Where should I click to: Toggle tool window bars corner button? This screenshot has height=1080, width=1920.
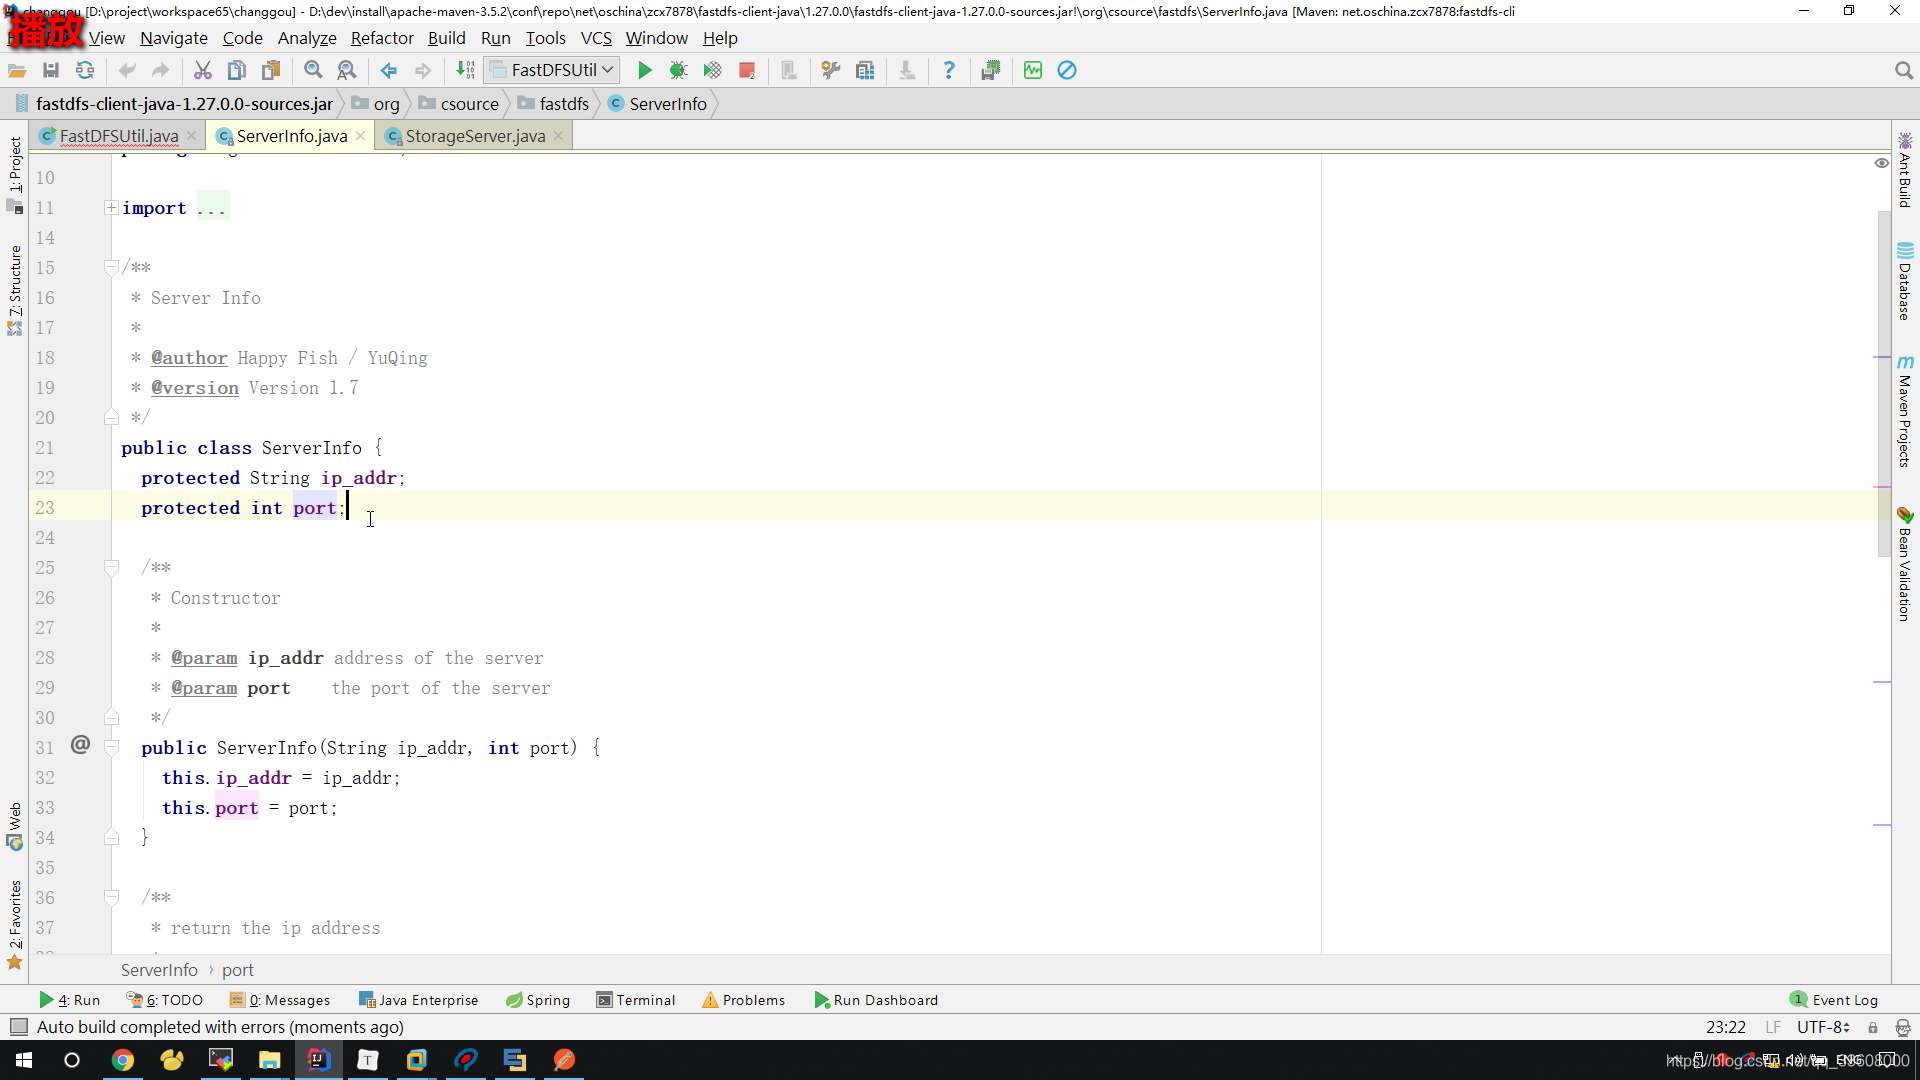[x=18, y=1027]
